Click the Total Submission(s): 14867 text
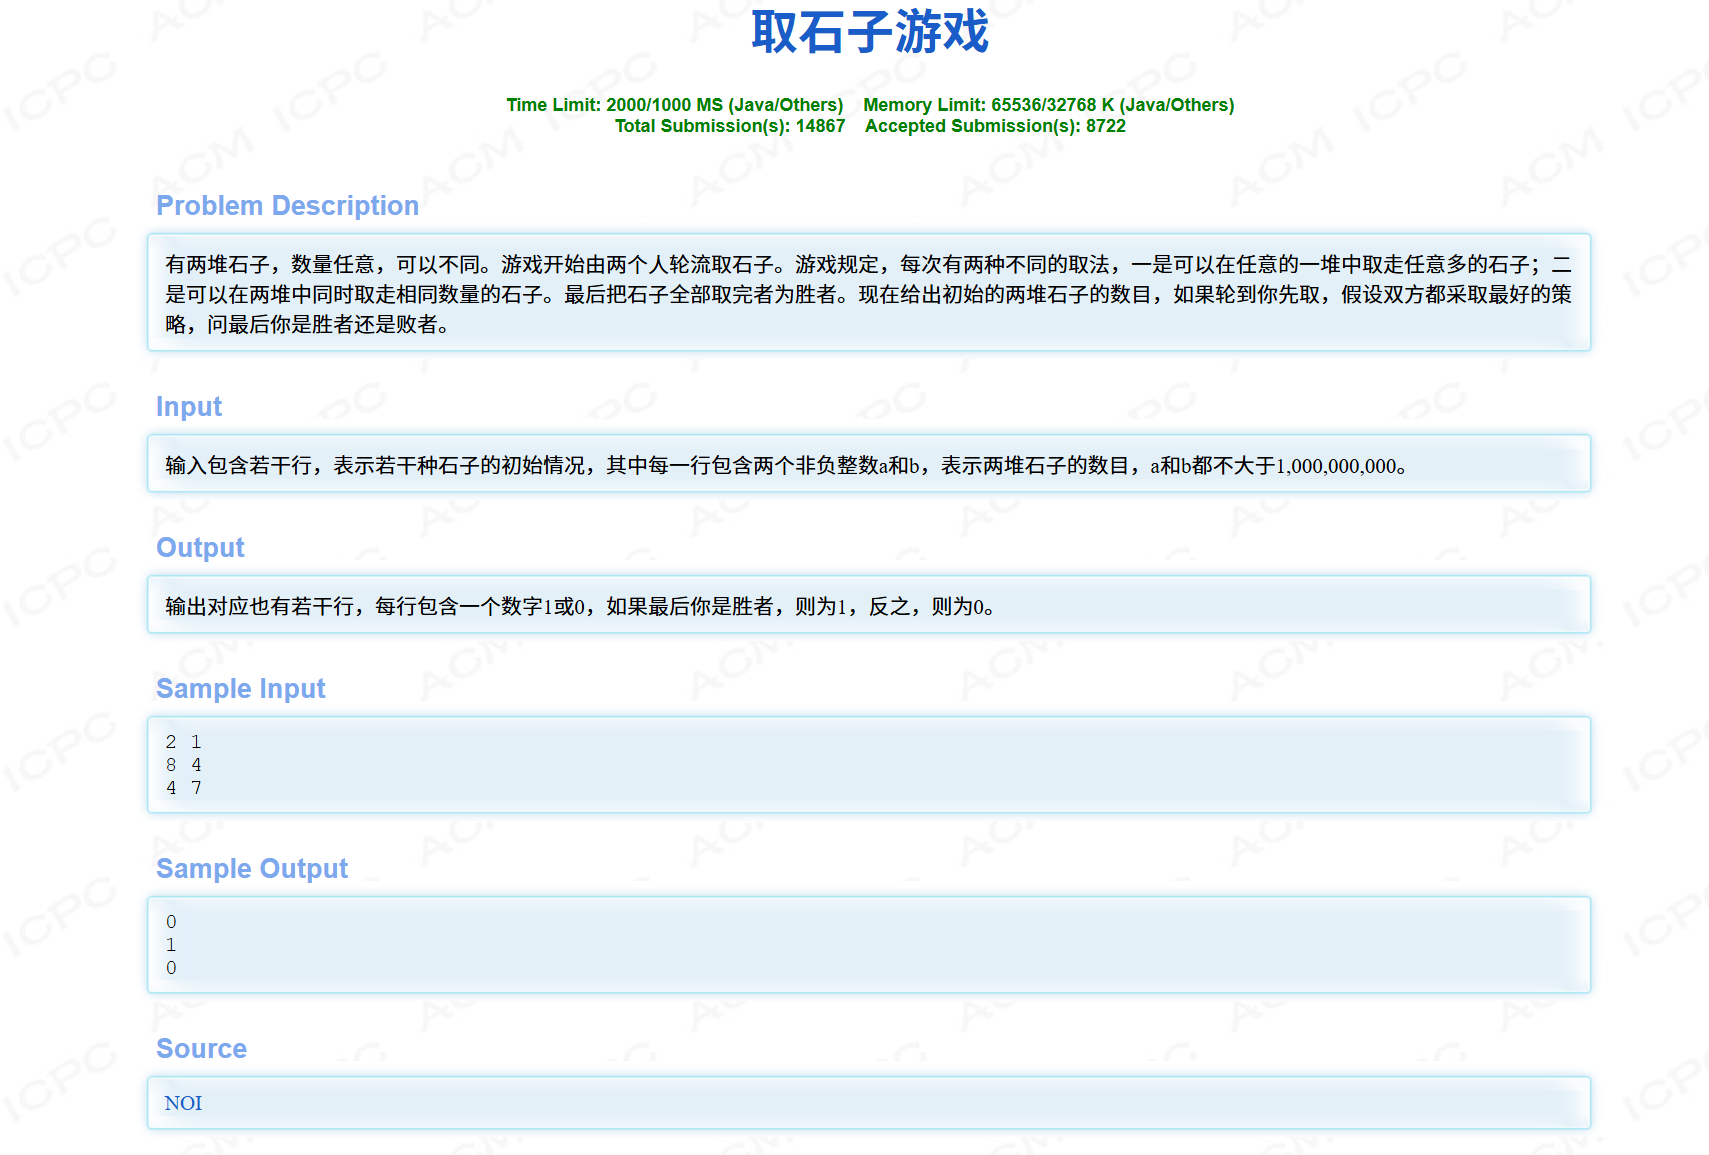 (x=730, y=126)
